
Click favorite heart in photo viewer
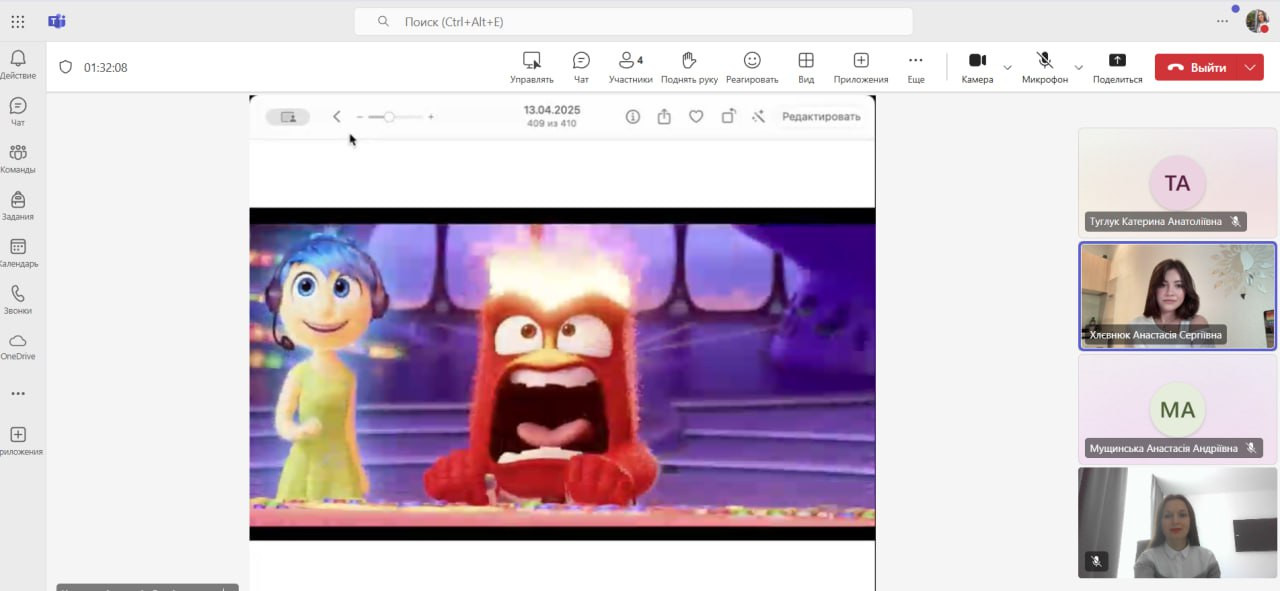(696, 117)
